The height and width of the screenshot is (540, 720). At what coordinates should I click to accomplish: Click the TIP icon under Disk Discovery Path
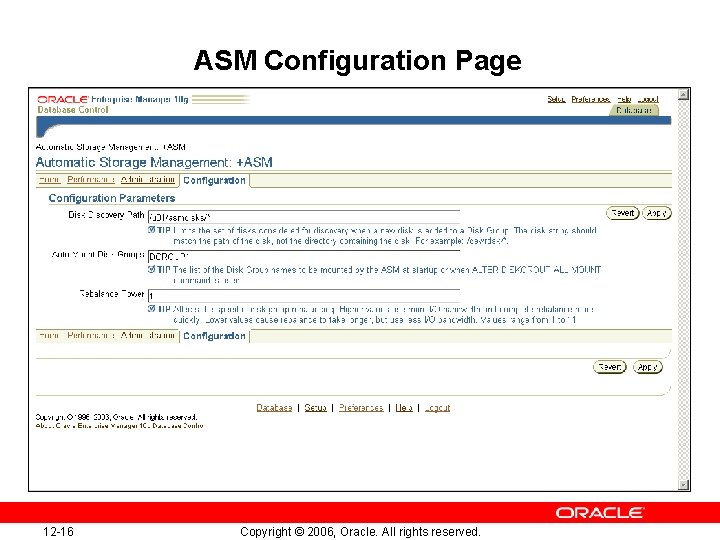[x=152, y=230]
